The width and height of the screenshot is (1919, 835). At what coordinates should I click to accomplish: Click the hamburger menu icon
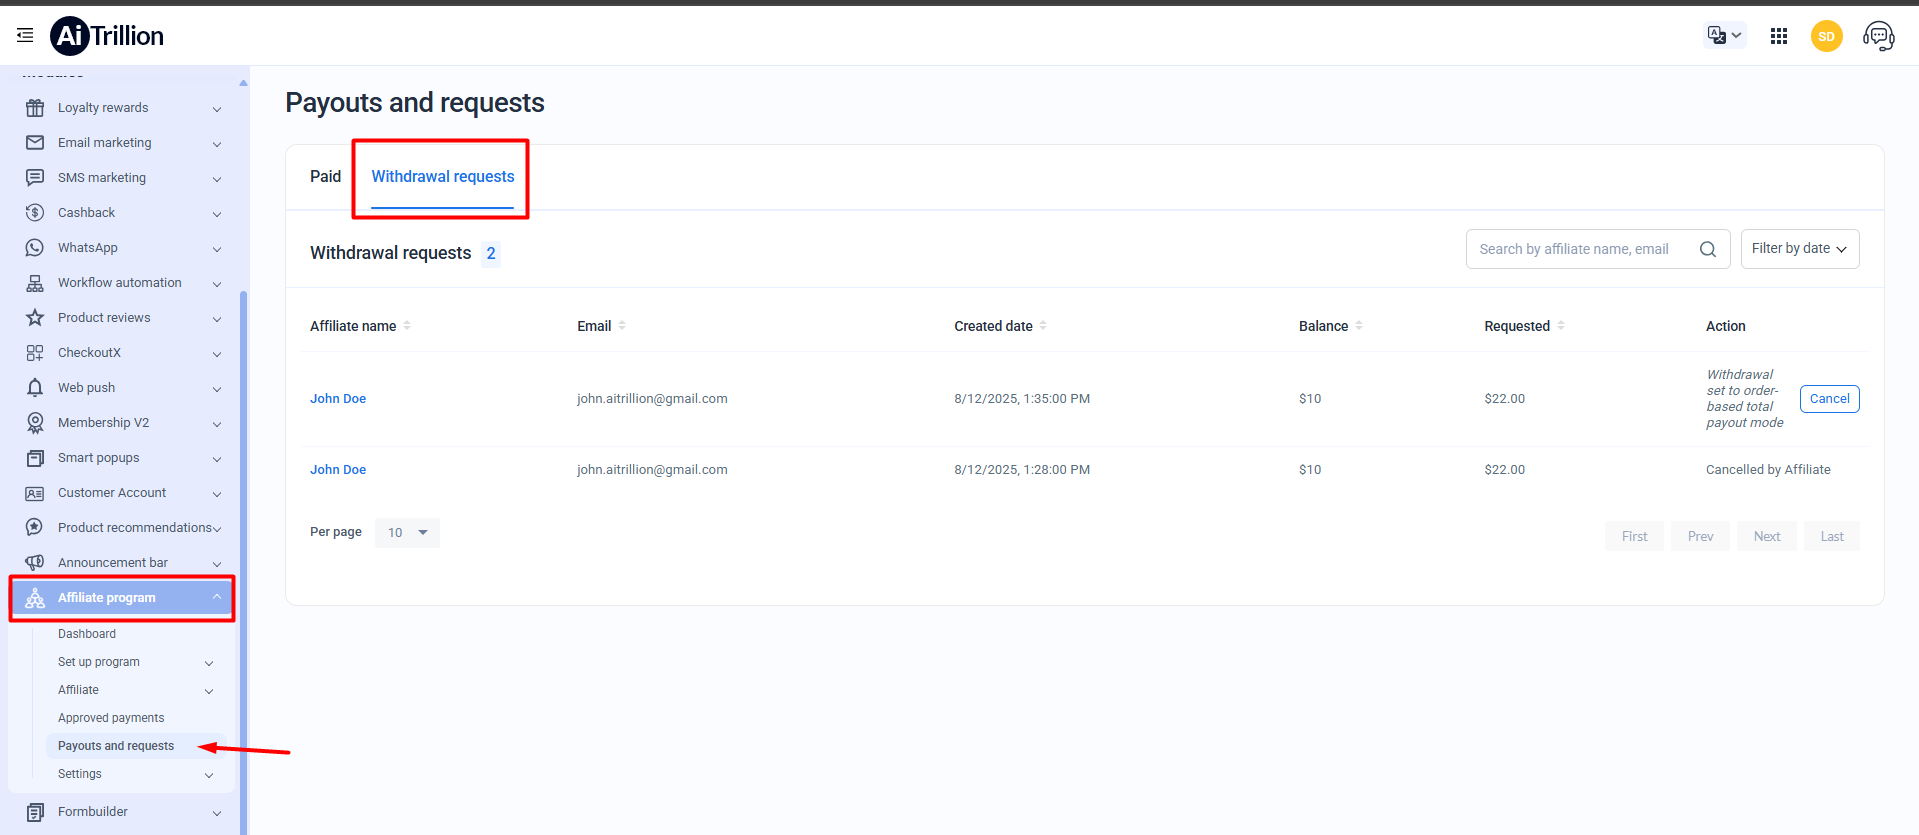click(x=25, y=35)
